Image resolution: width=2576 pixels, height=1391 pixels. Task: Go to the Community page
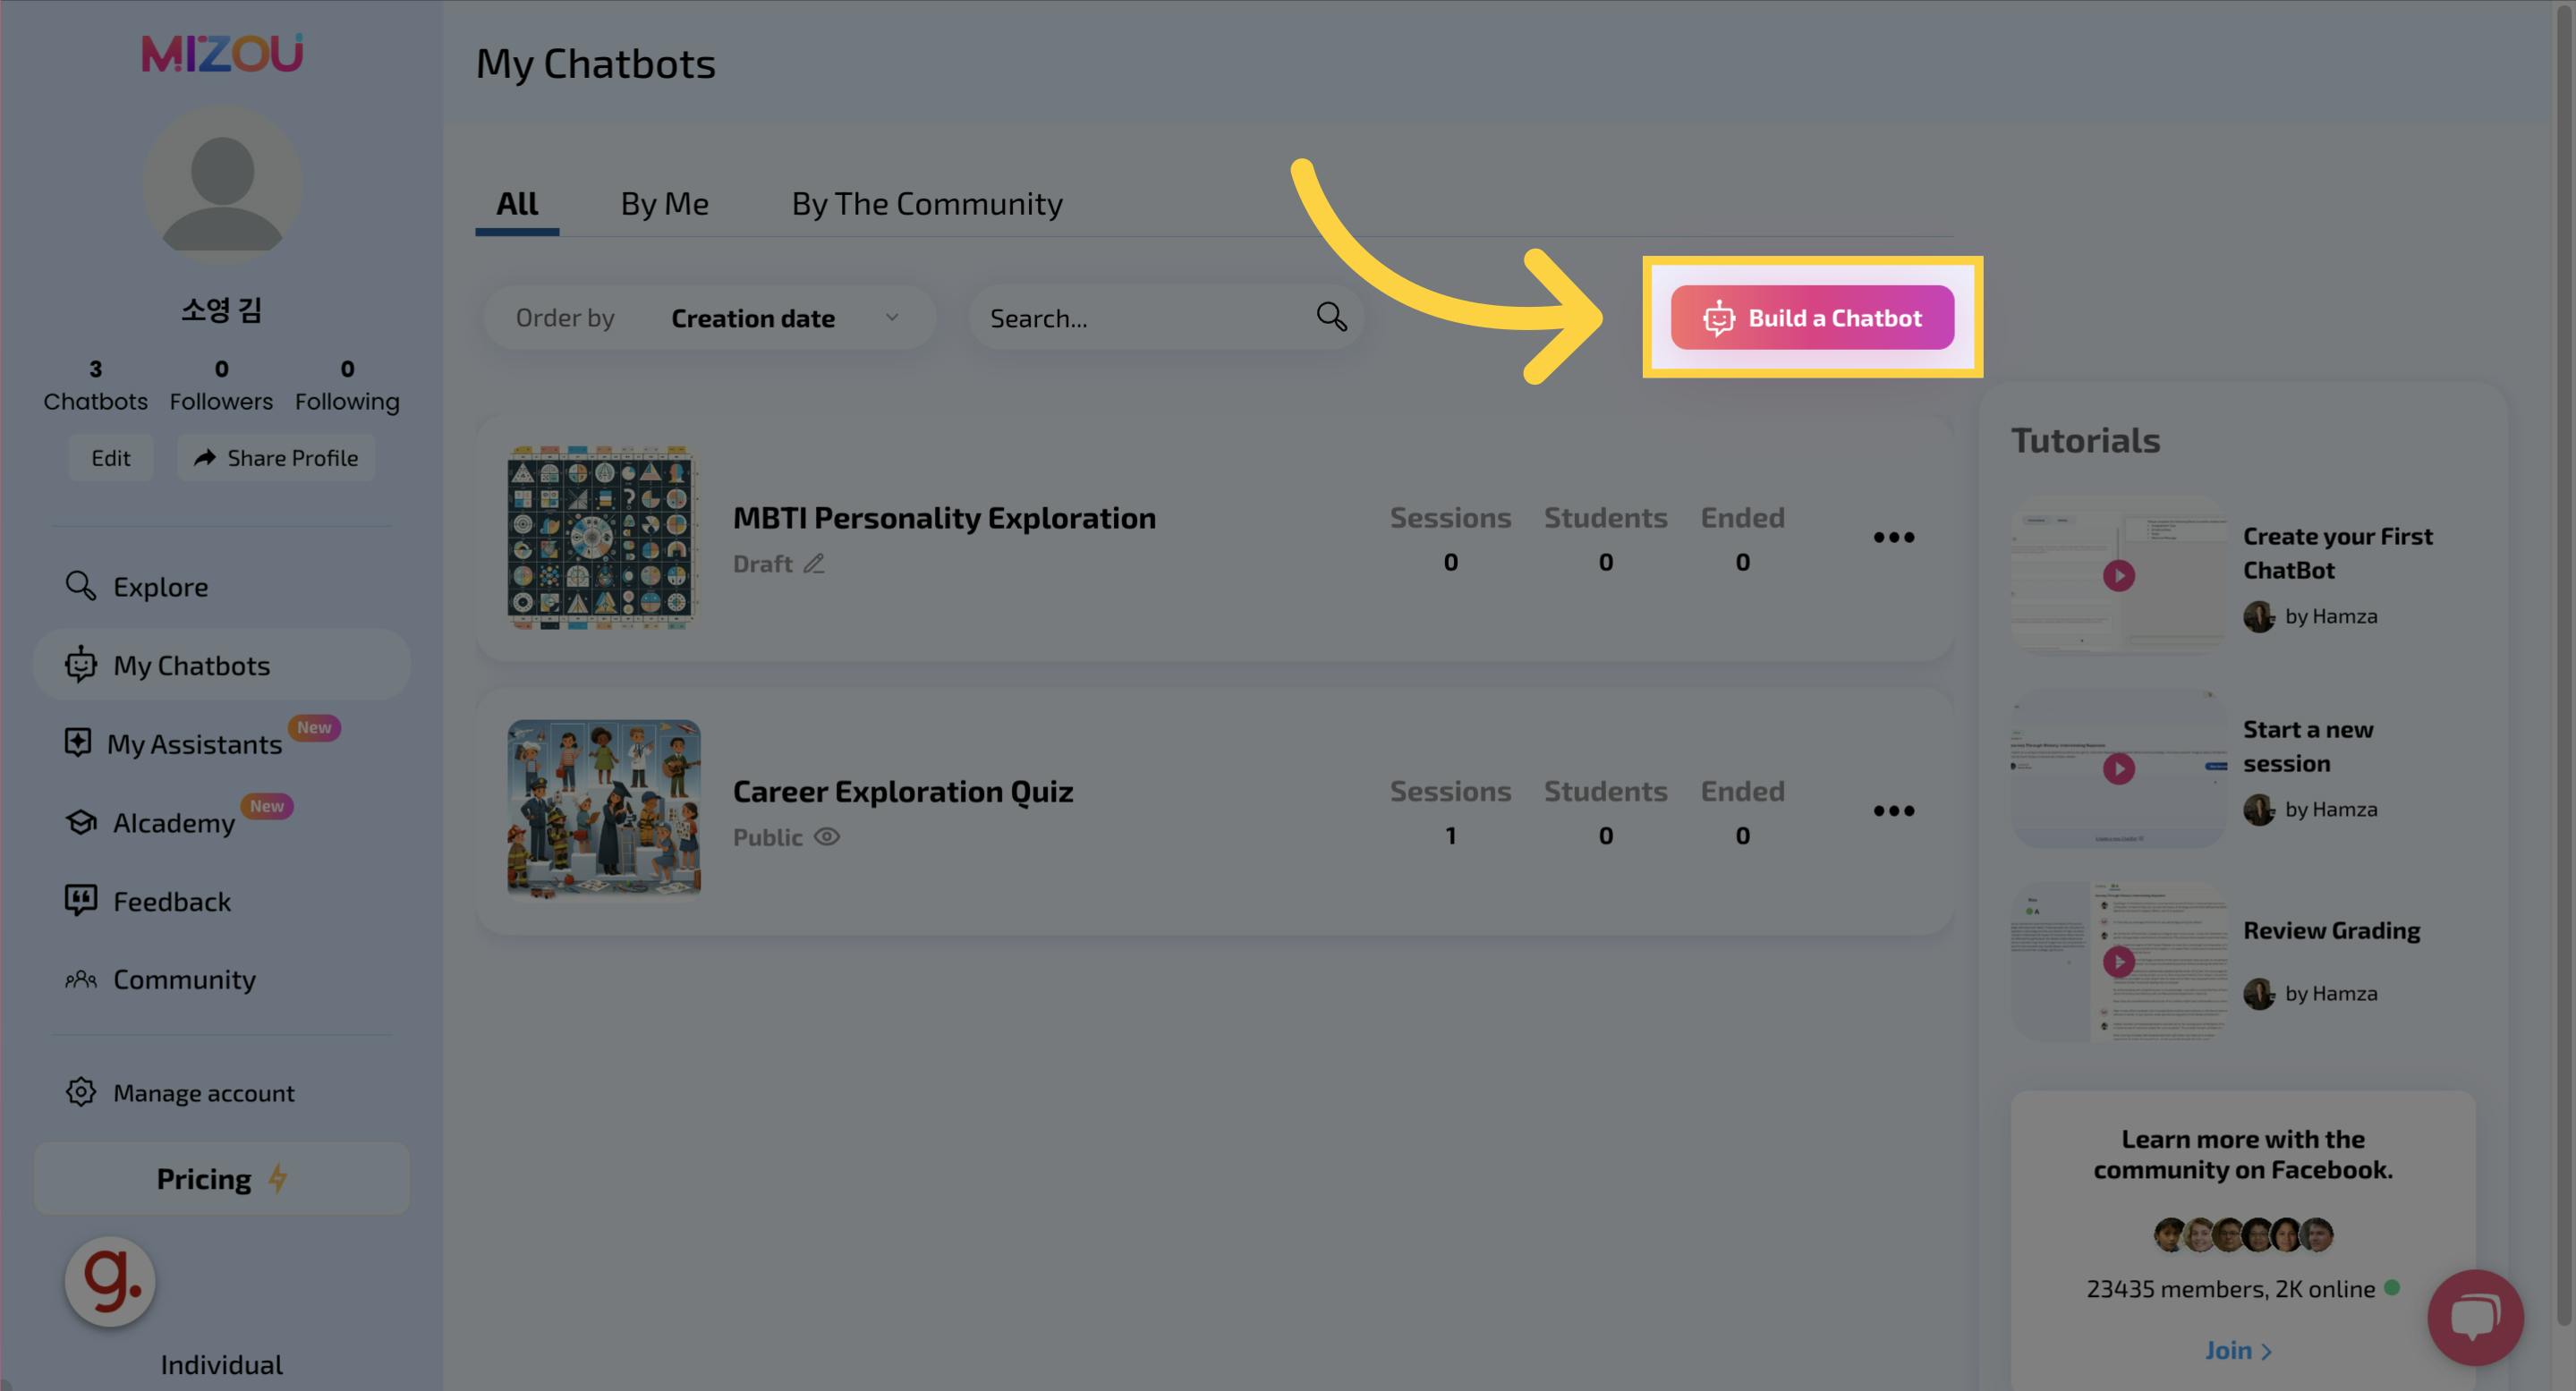click(x=183, y=979)
